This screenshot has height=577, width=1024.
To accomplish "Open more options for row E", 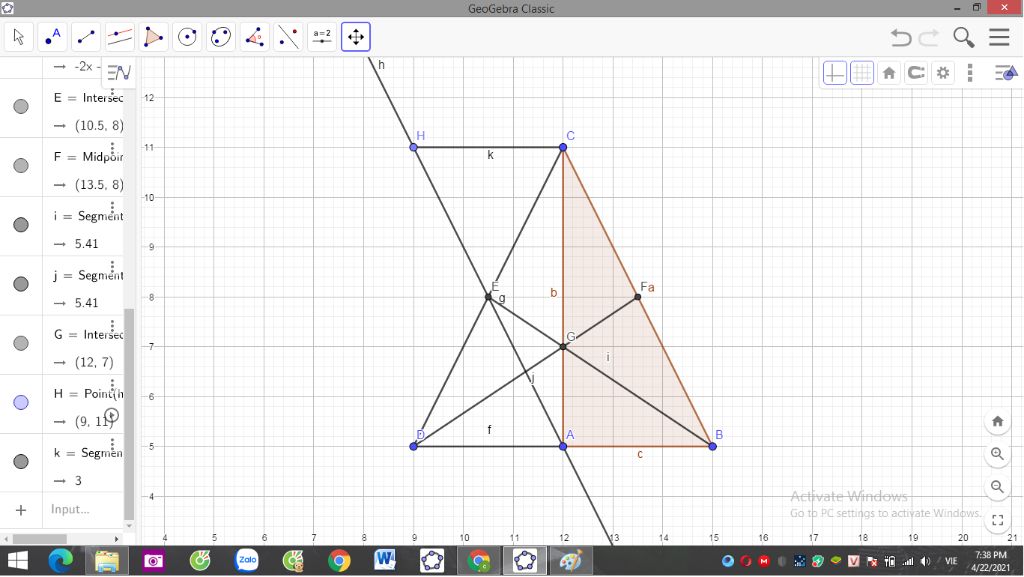I will [x=112, y=91].
